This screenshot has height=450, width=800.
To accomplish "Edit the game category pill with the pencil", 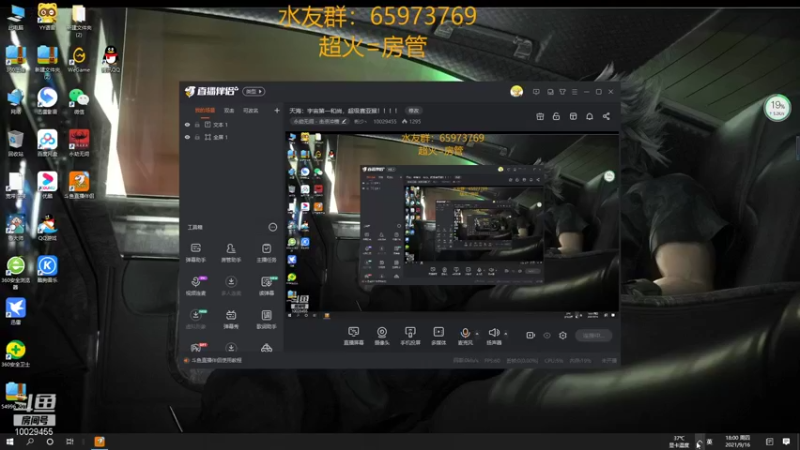I will (319, 121).
